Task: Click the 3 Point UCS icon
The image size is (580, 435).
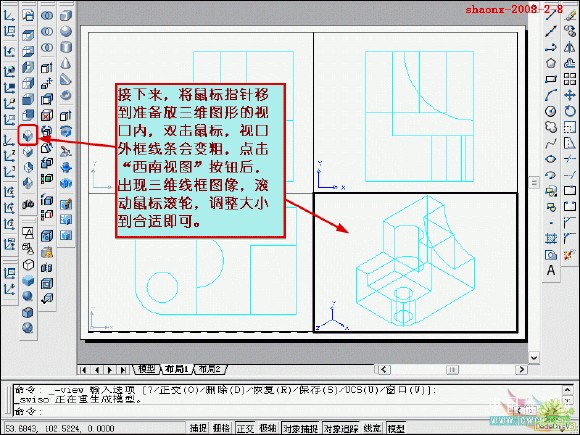Action: click(9, 172)
